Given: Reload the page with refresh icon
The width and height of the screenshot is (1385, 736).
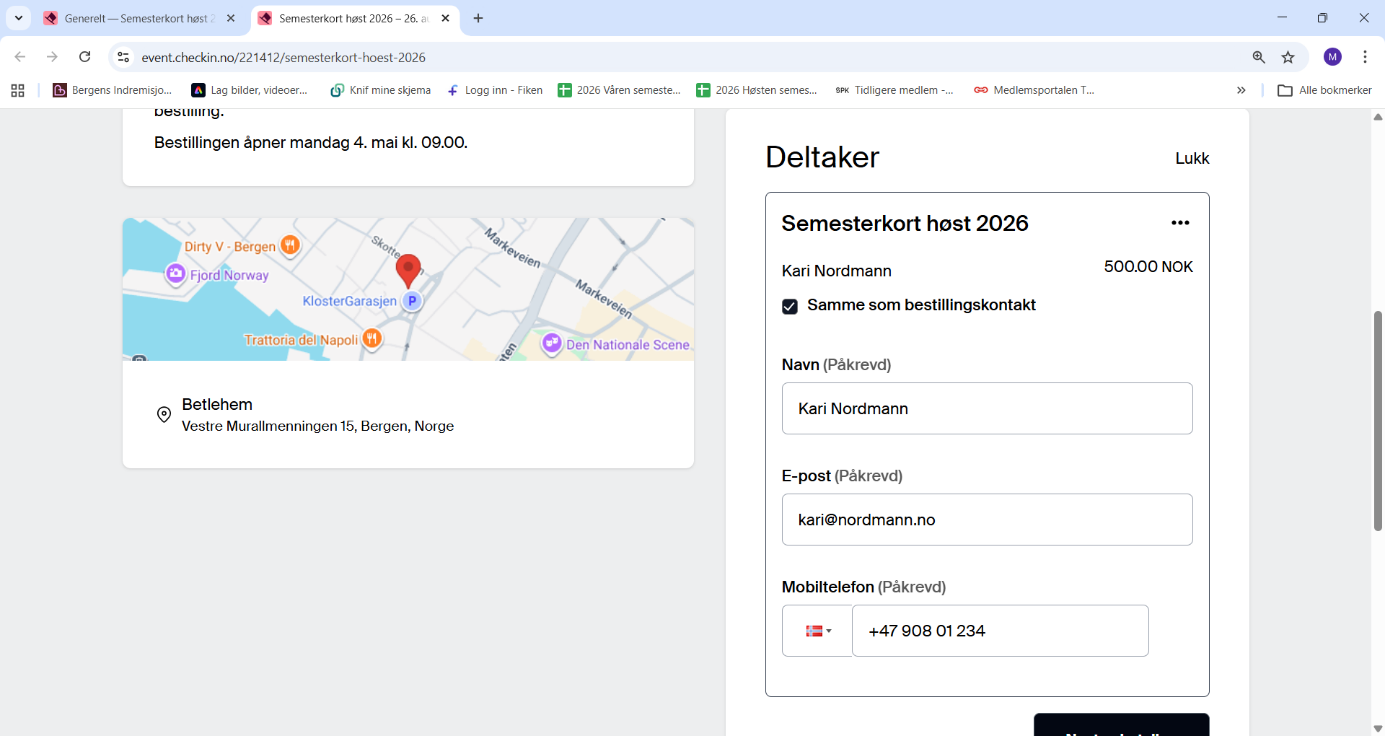Looking at the screenshot, I should (85, 57).
